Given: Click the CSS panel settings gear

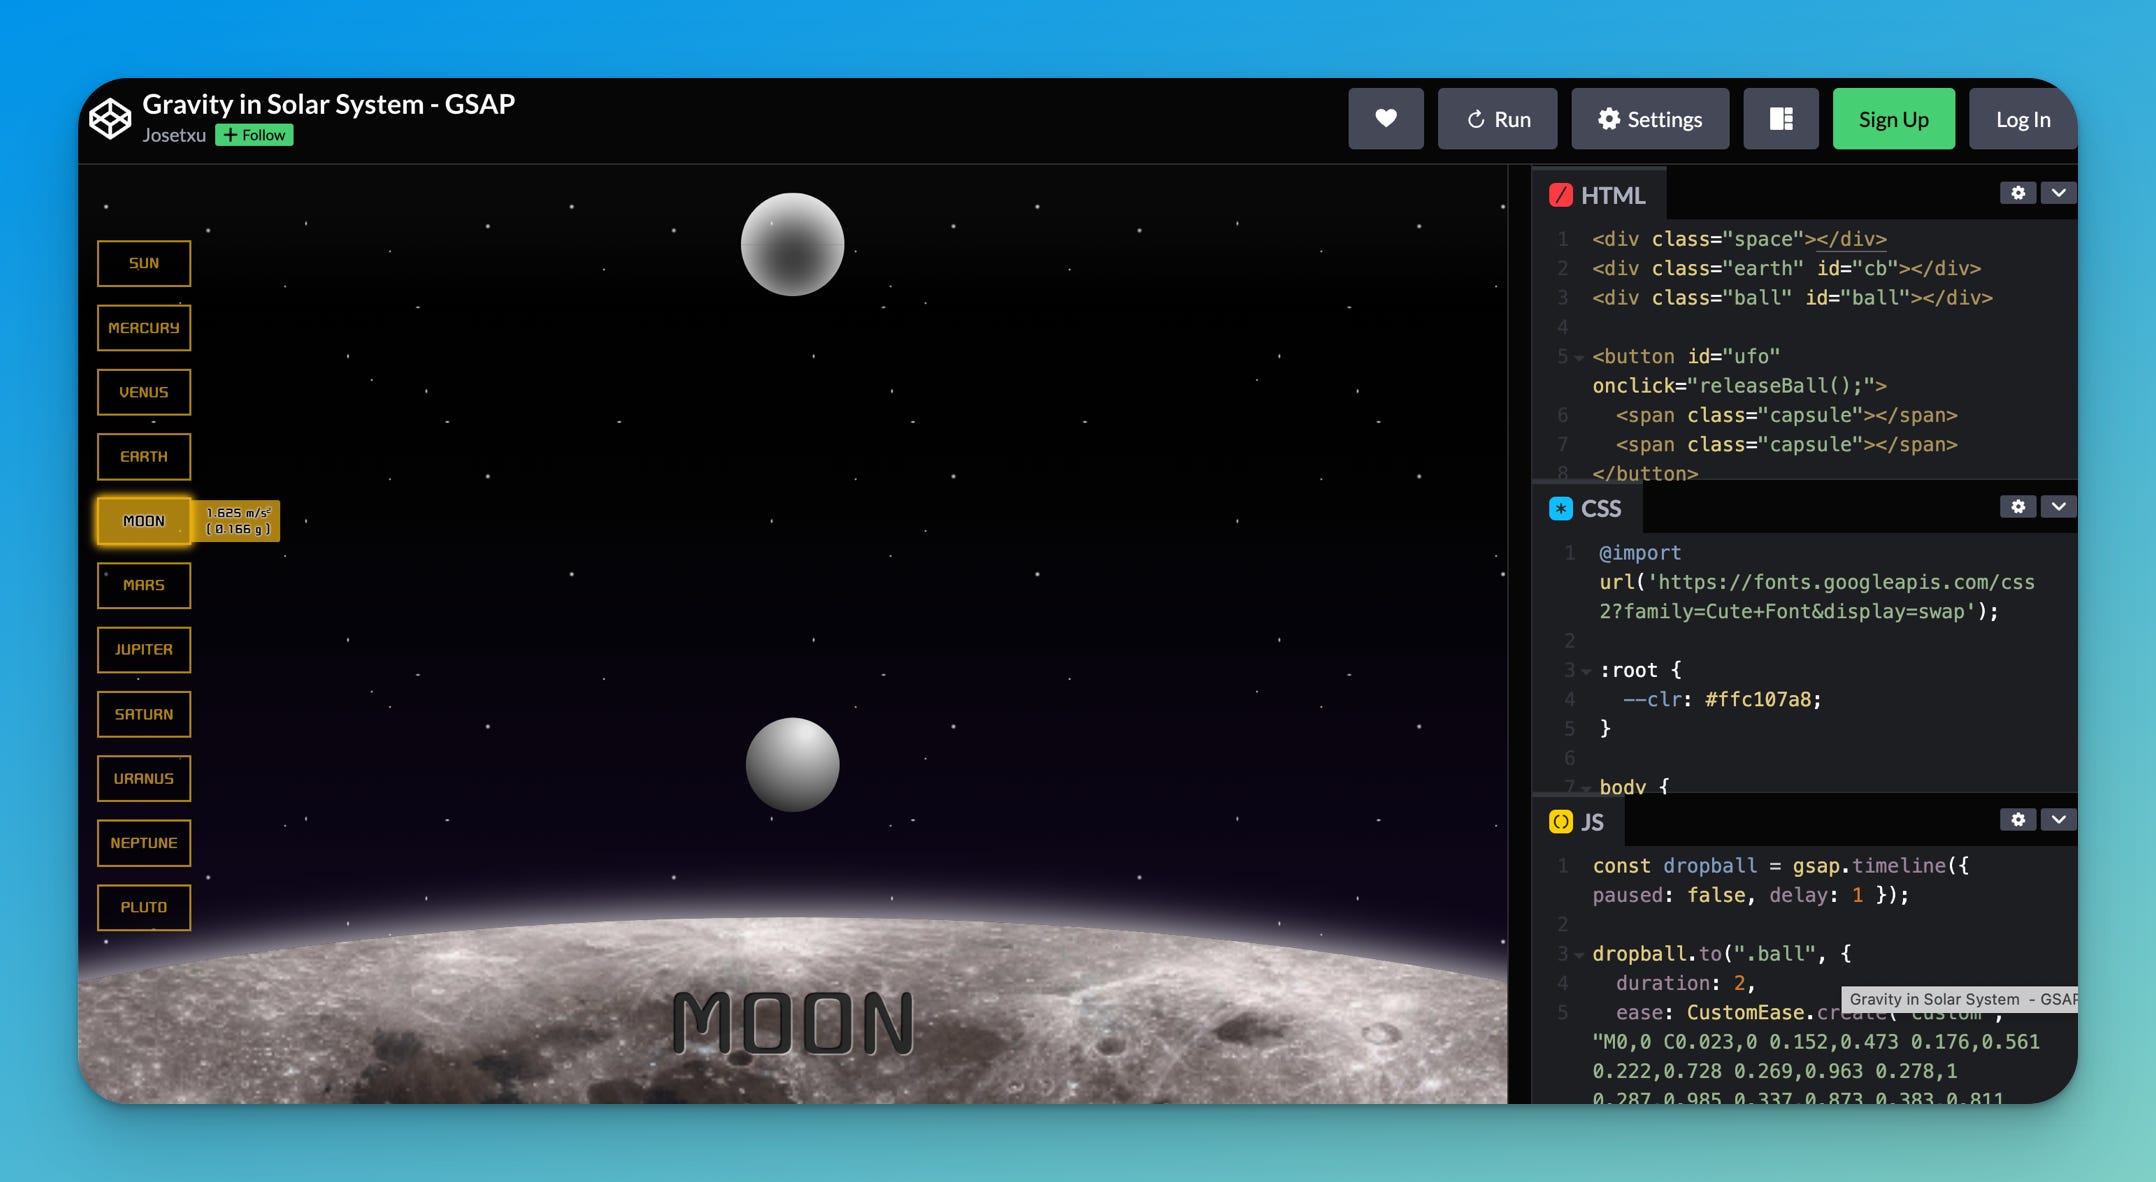Looking at the screenshot, I should pos(2018,507).
